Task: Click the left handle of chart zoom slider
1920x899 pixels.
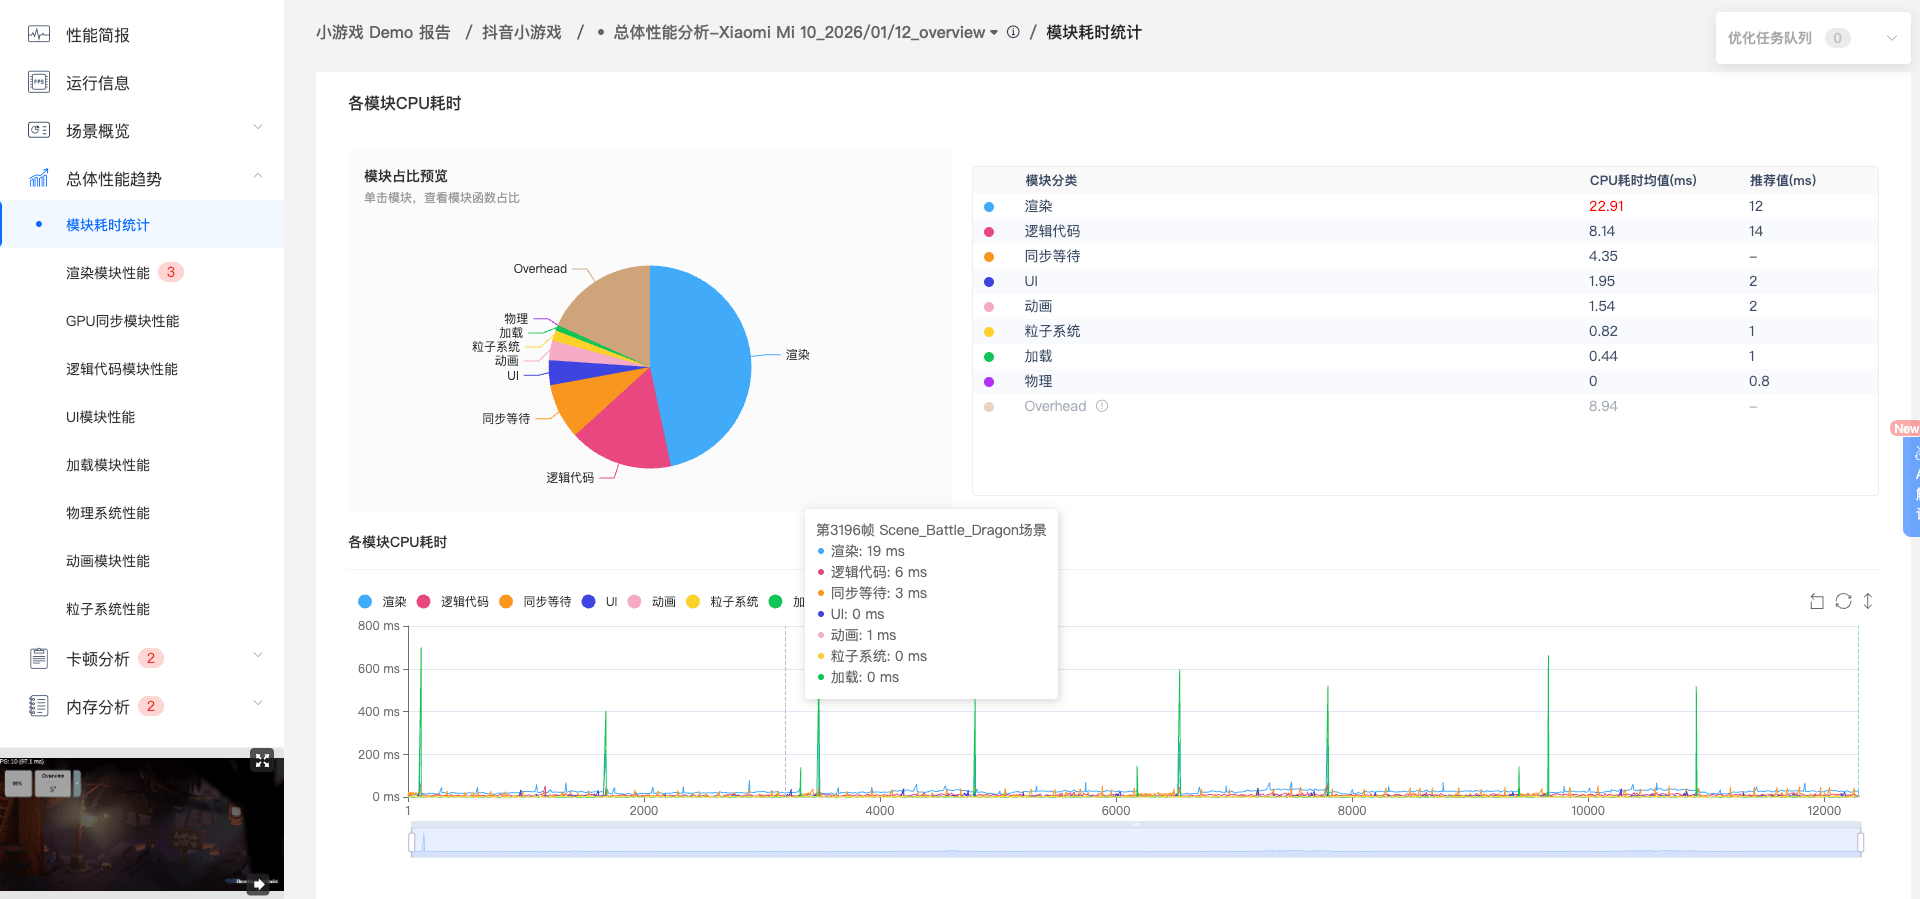Action: tap(412, 842)
